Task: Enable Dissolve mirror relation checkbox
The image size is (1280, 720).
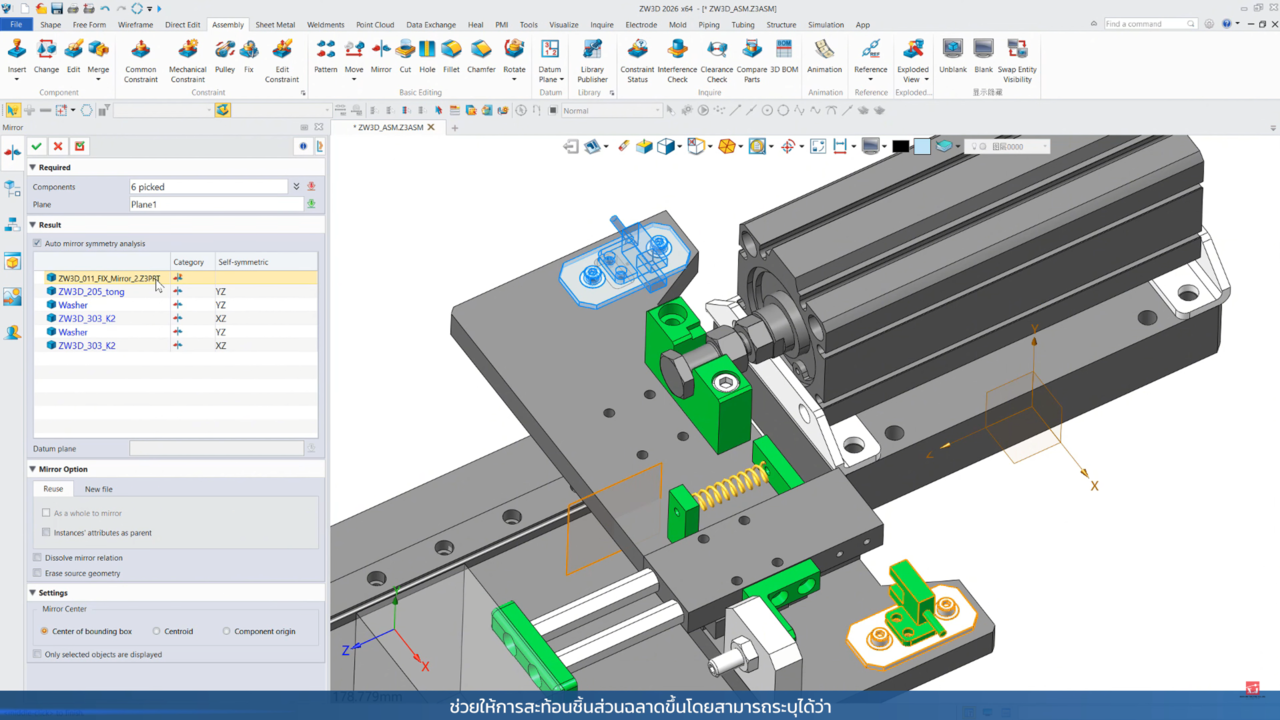Action: pyautogui.click(x=38, y=558)
